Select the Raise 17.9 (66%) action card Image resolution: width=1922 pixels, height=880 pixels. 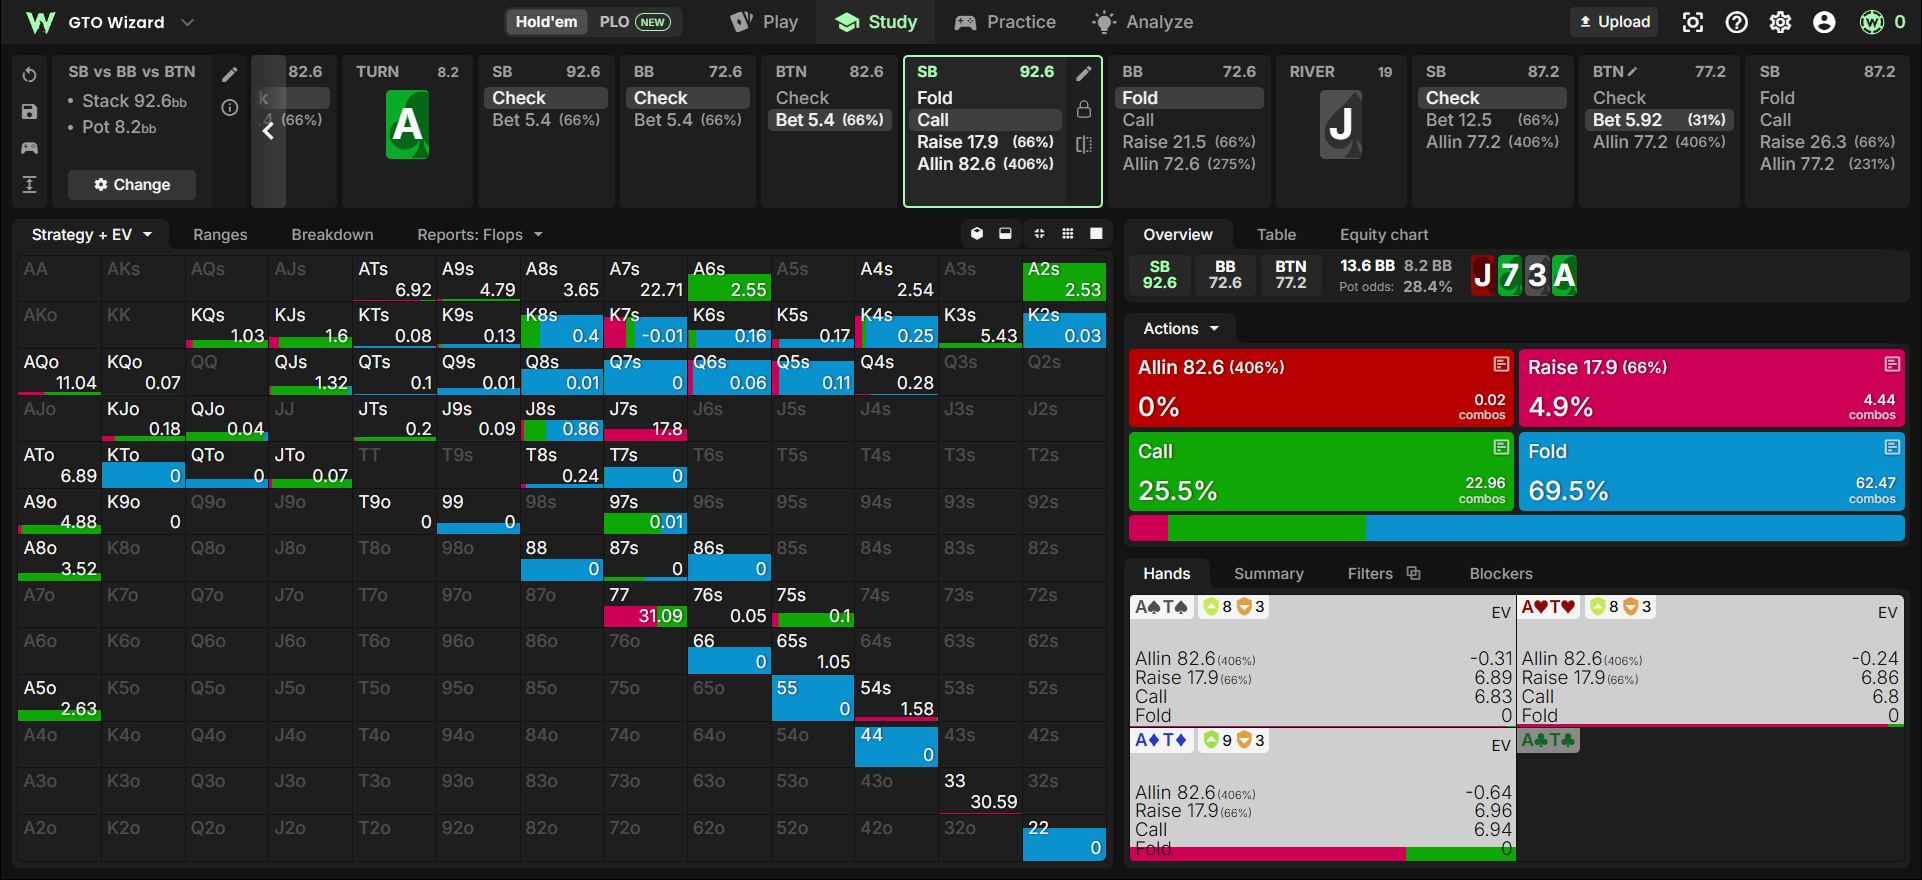click(1712, 388)
